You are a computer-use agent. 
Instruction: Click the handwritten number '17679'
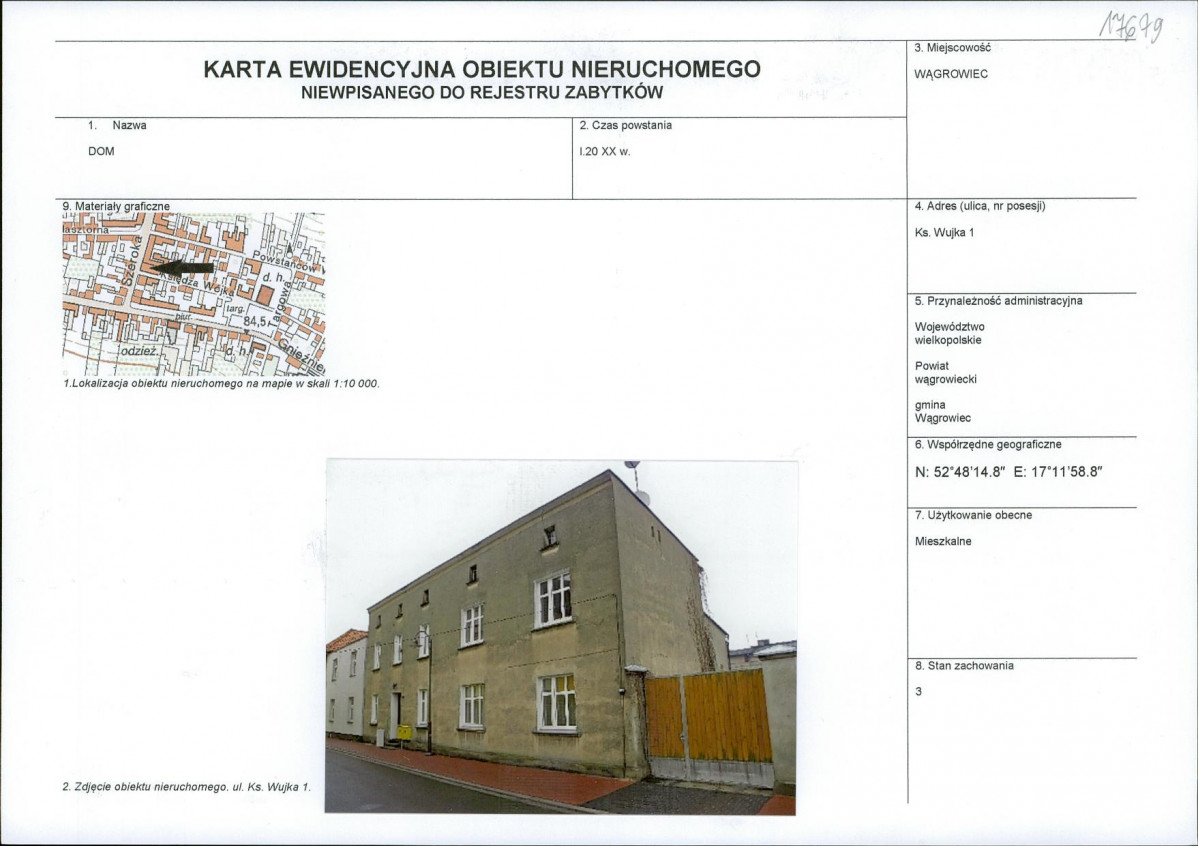coord(1132,28)
